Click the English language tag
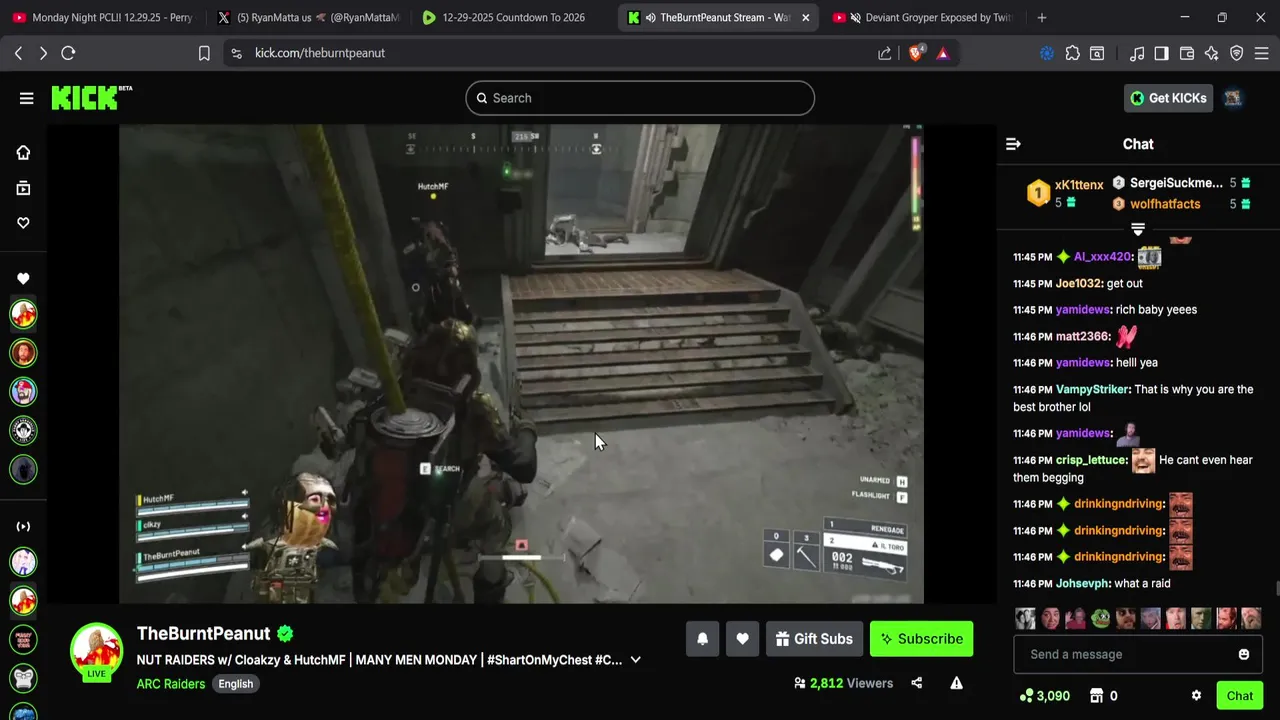The height and width of the screenshot is (720, 1280). click(236, 684)
